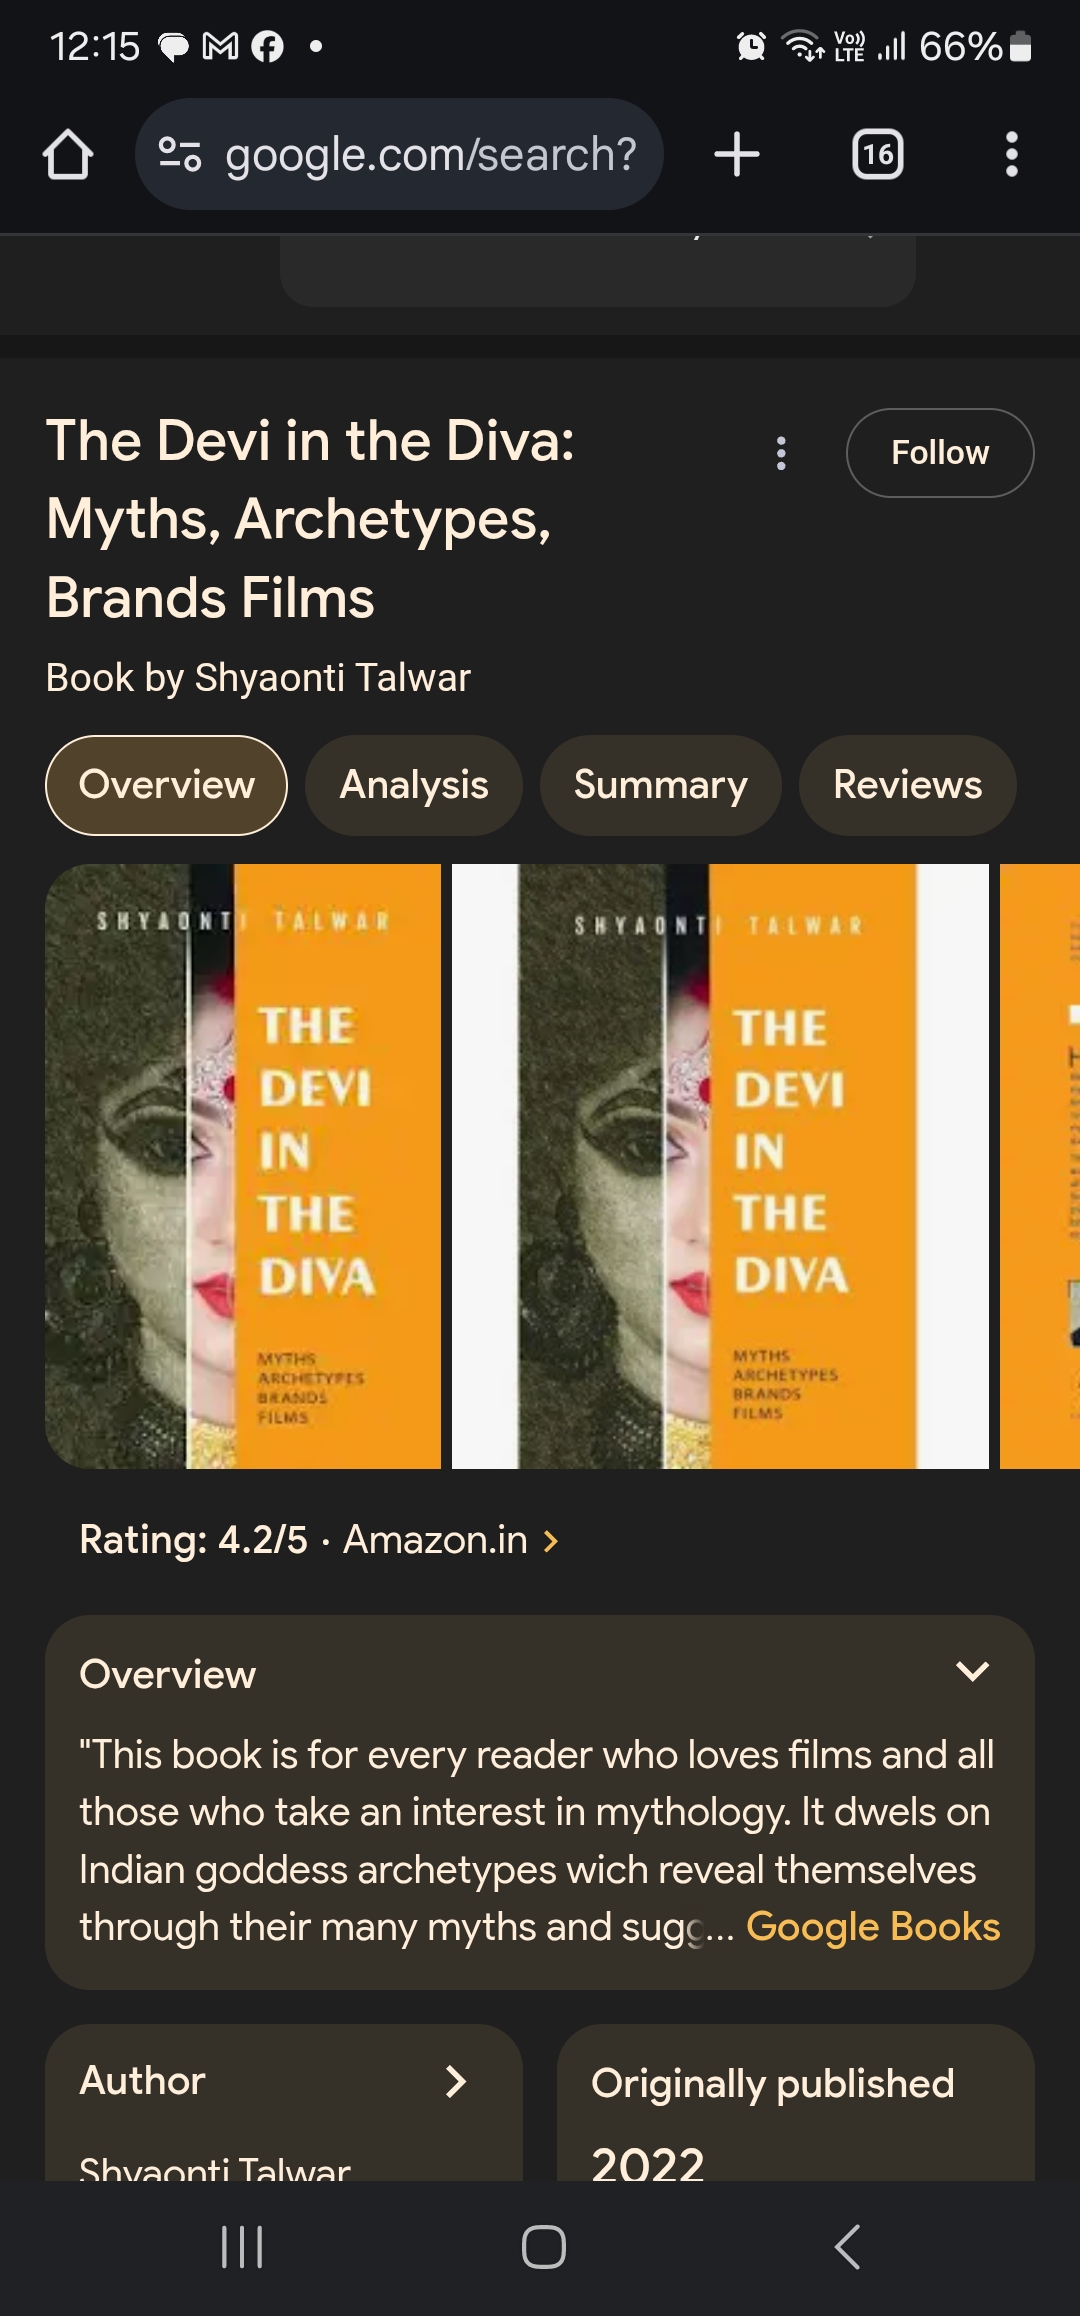
Task: Switch to the Summary tab
Action: [x=660, y=785]
